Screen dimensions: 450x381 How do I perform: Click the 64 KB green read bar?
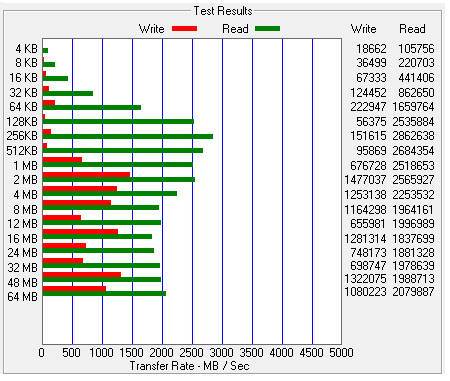click(92, 107)
